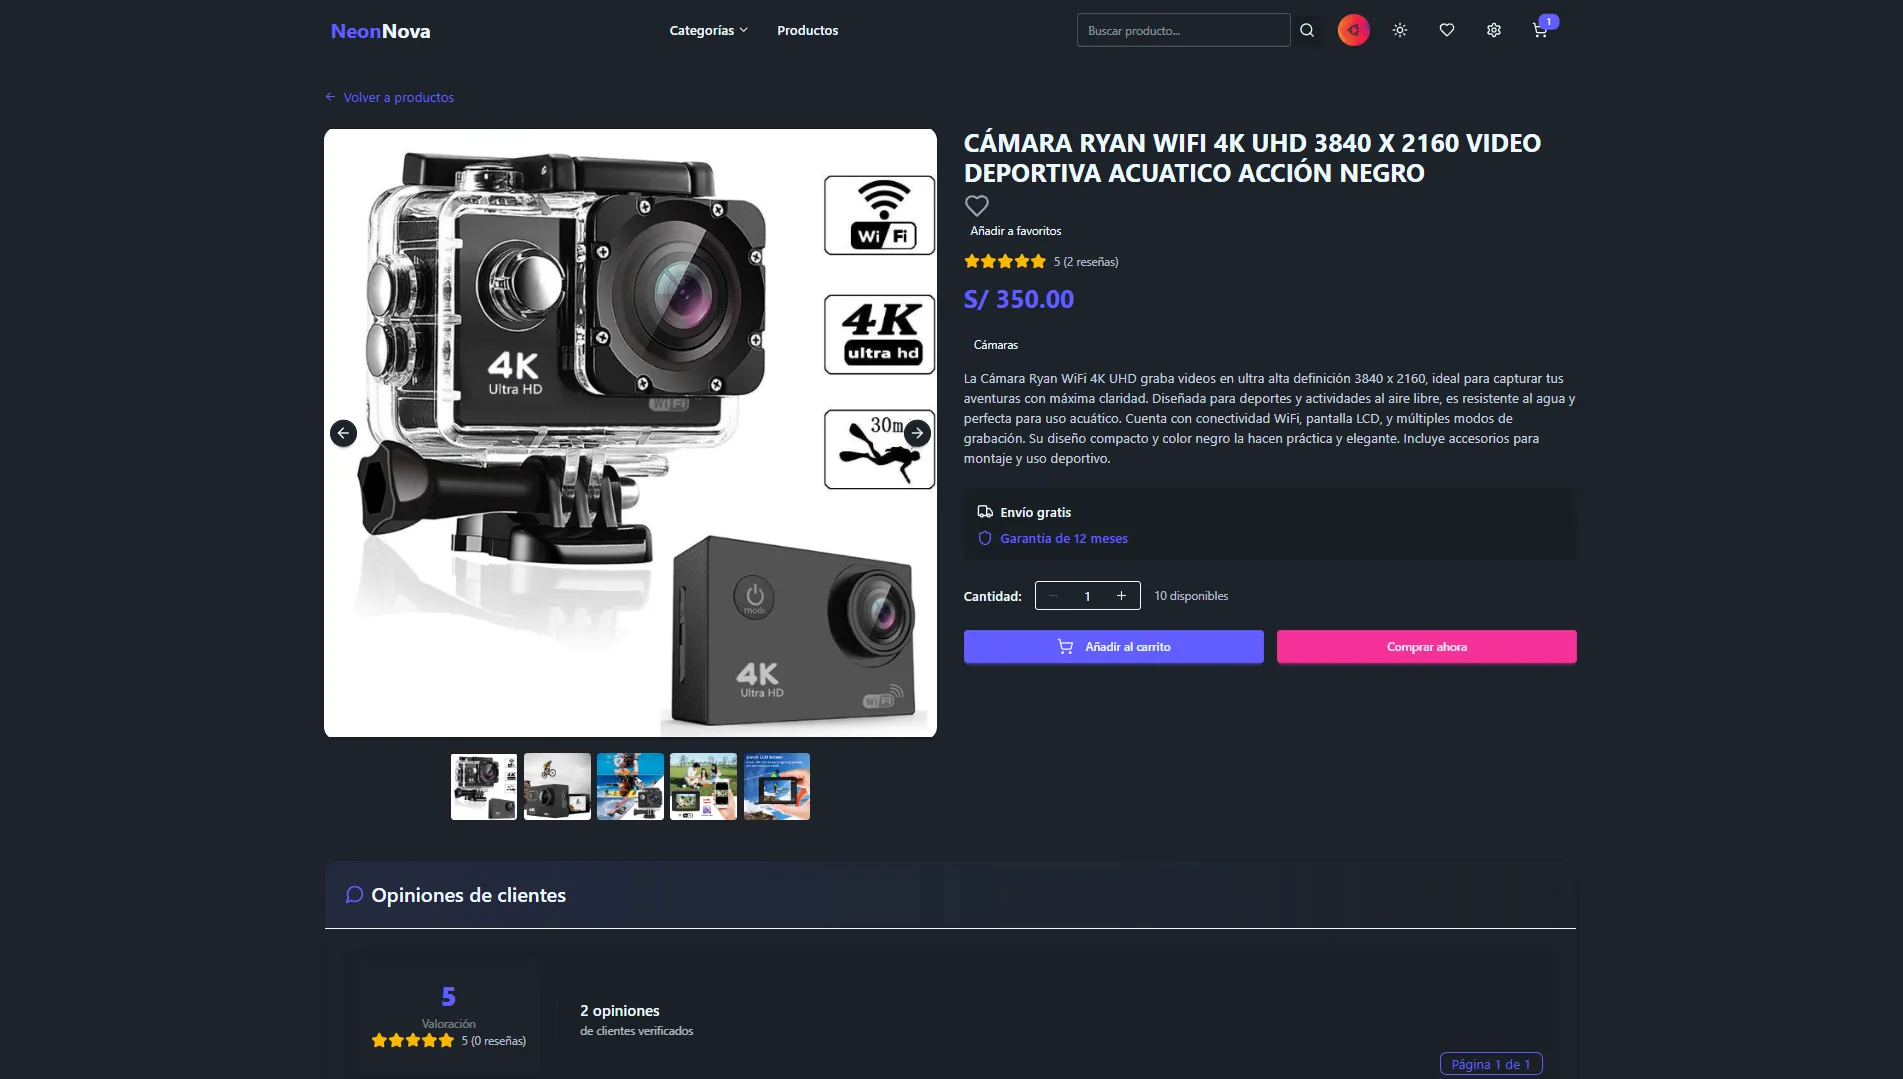This screenshot has height=1079, width=1903.
Task: Show previous product image arrow
Action: [x=343, y=433]
